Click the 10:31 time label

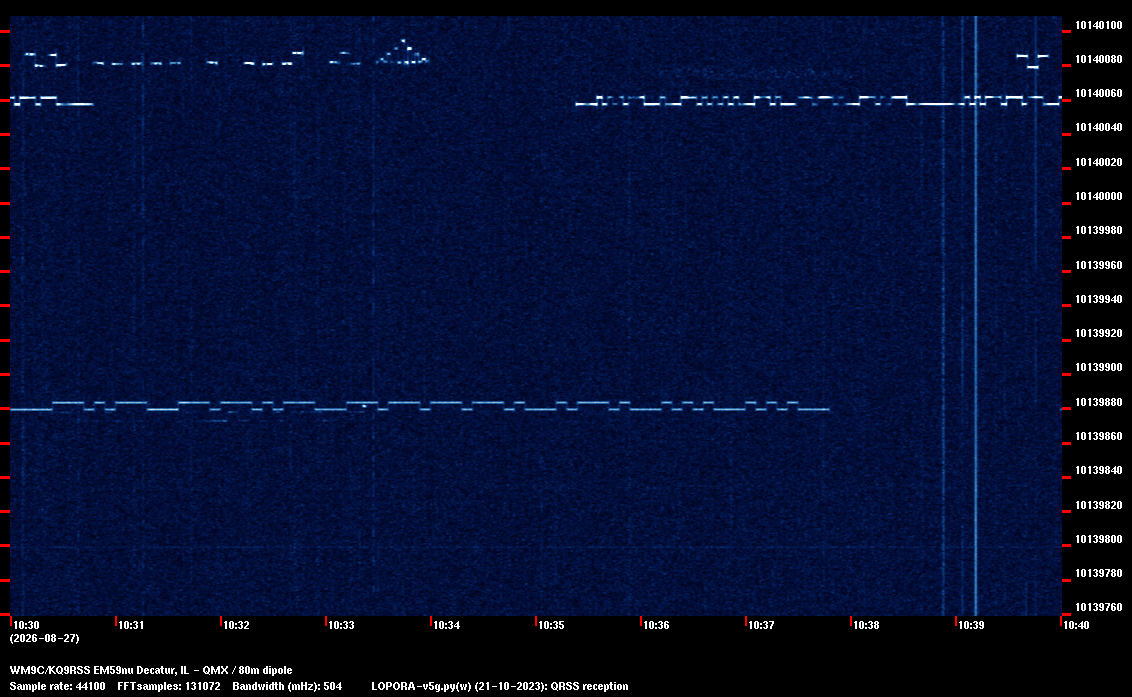pyautogui.click(x=131, y=625)
